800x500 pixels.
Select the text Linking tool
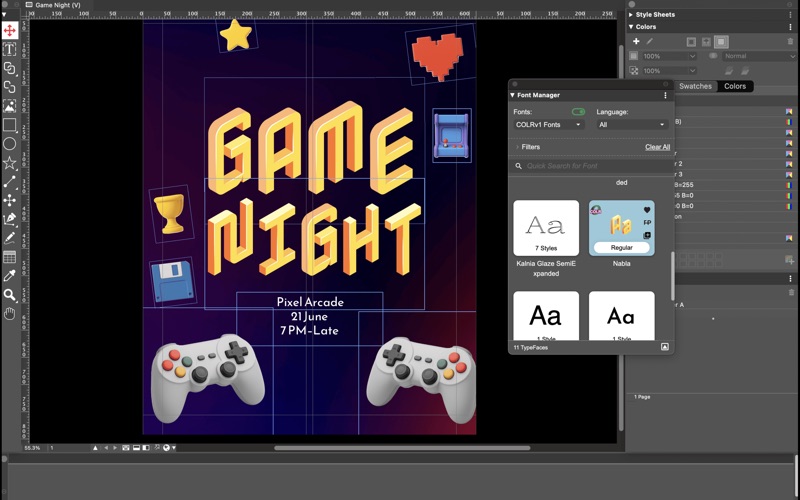pyautogui.click(x=10, y=68)
